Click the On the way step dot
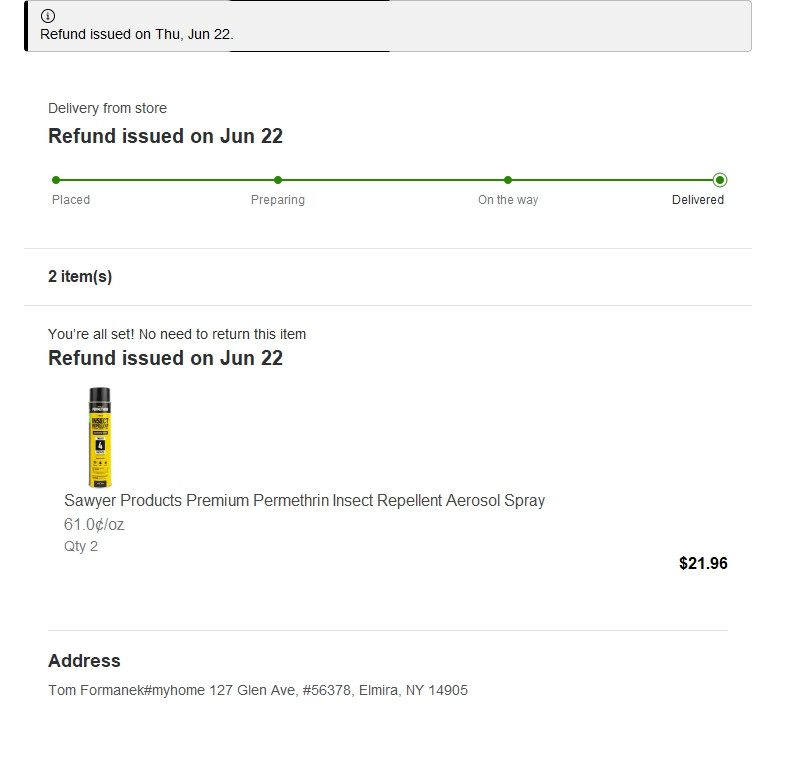 (508, 180)
